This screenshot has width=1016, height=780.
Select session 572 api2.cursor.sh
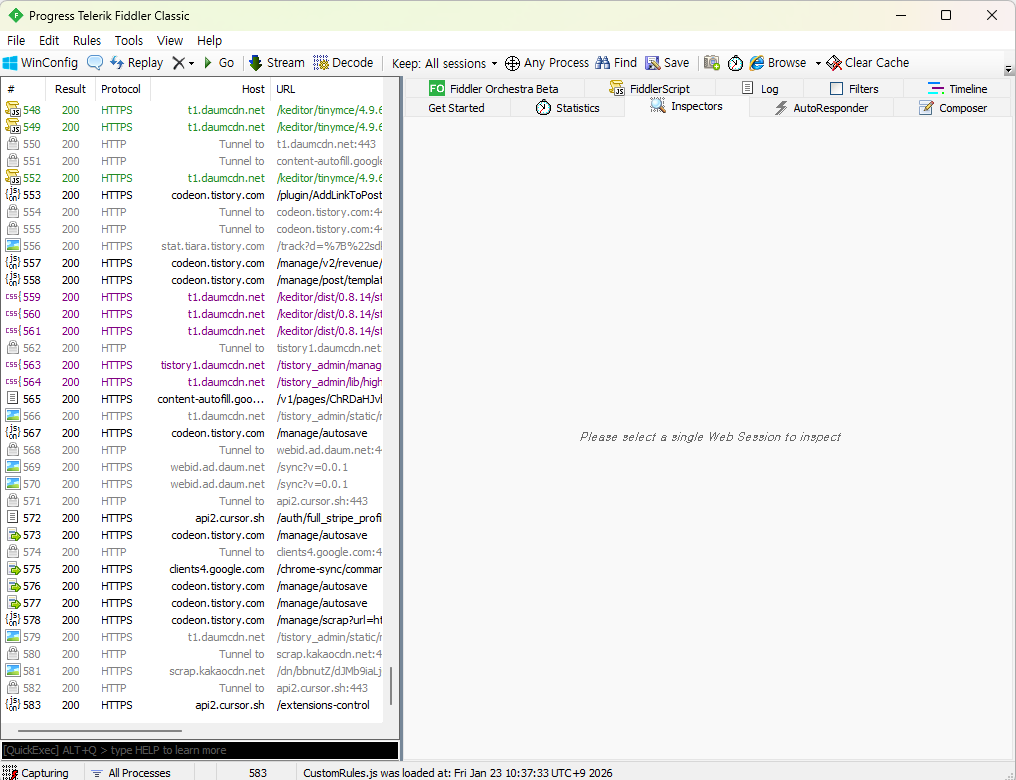point(193,518)
